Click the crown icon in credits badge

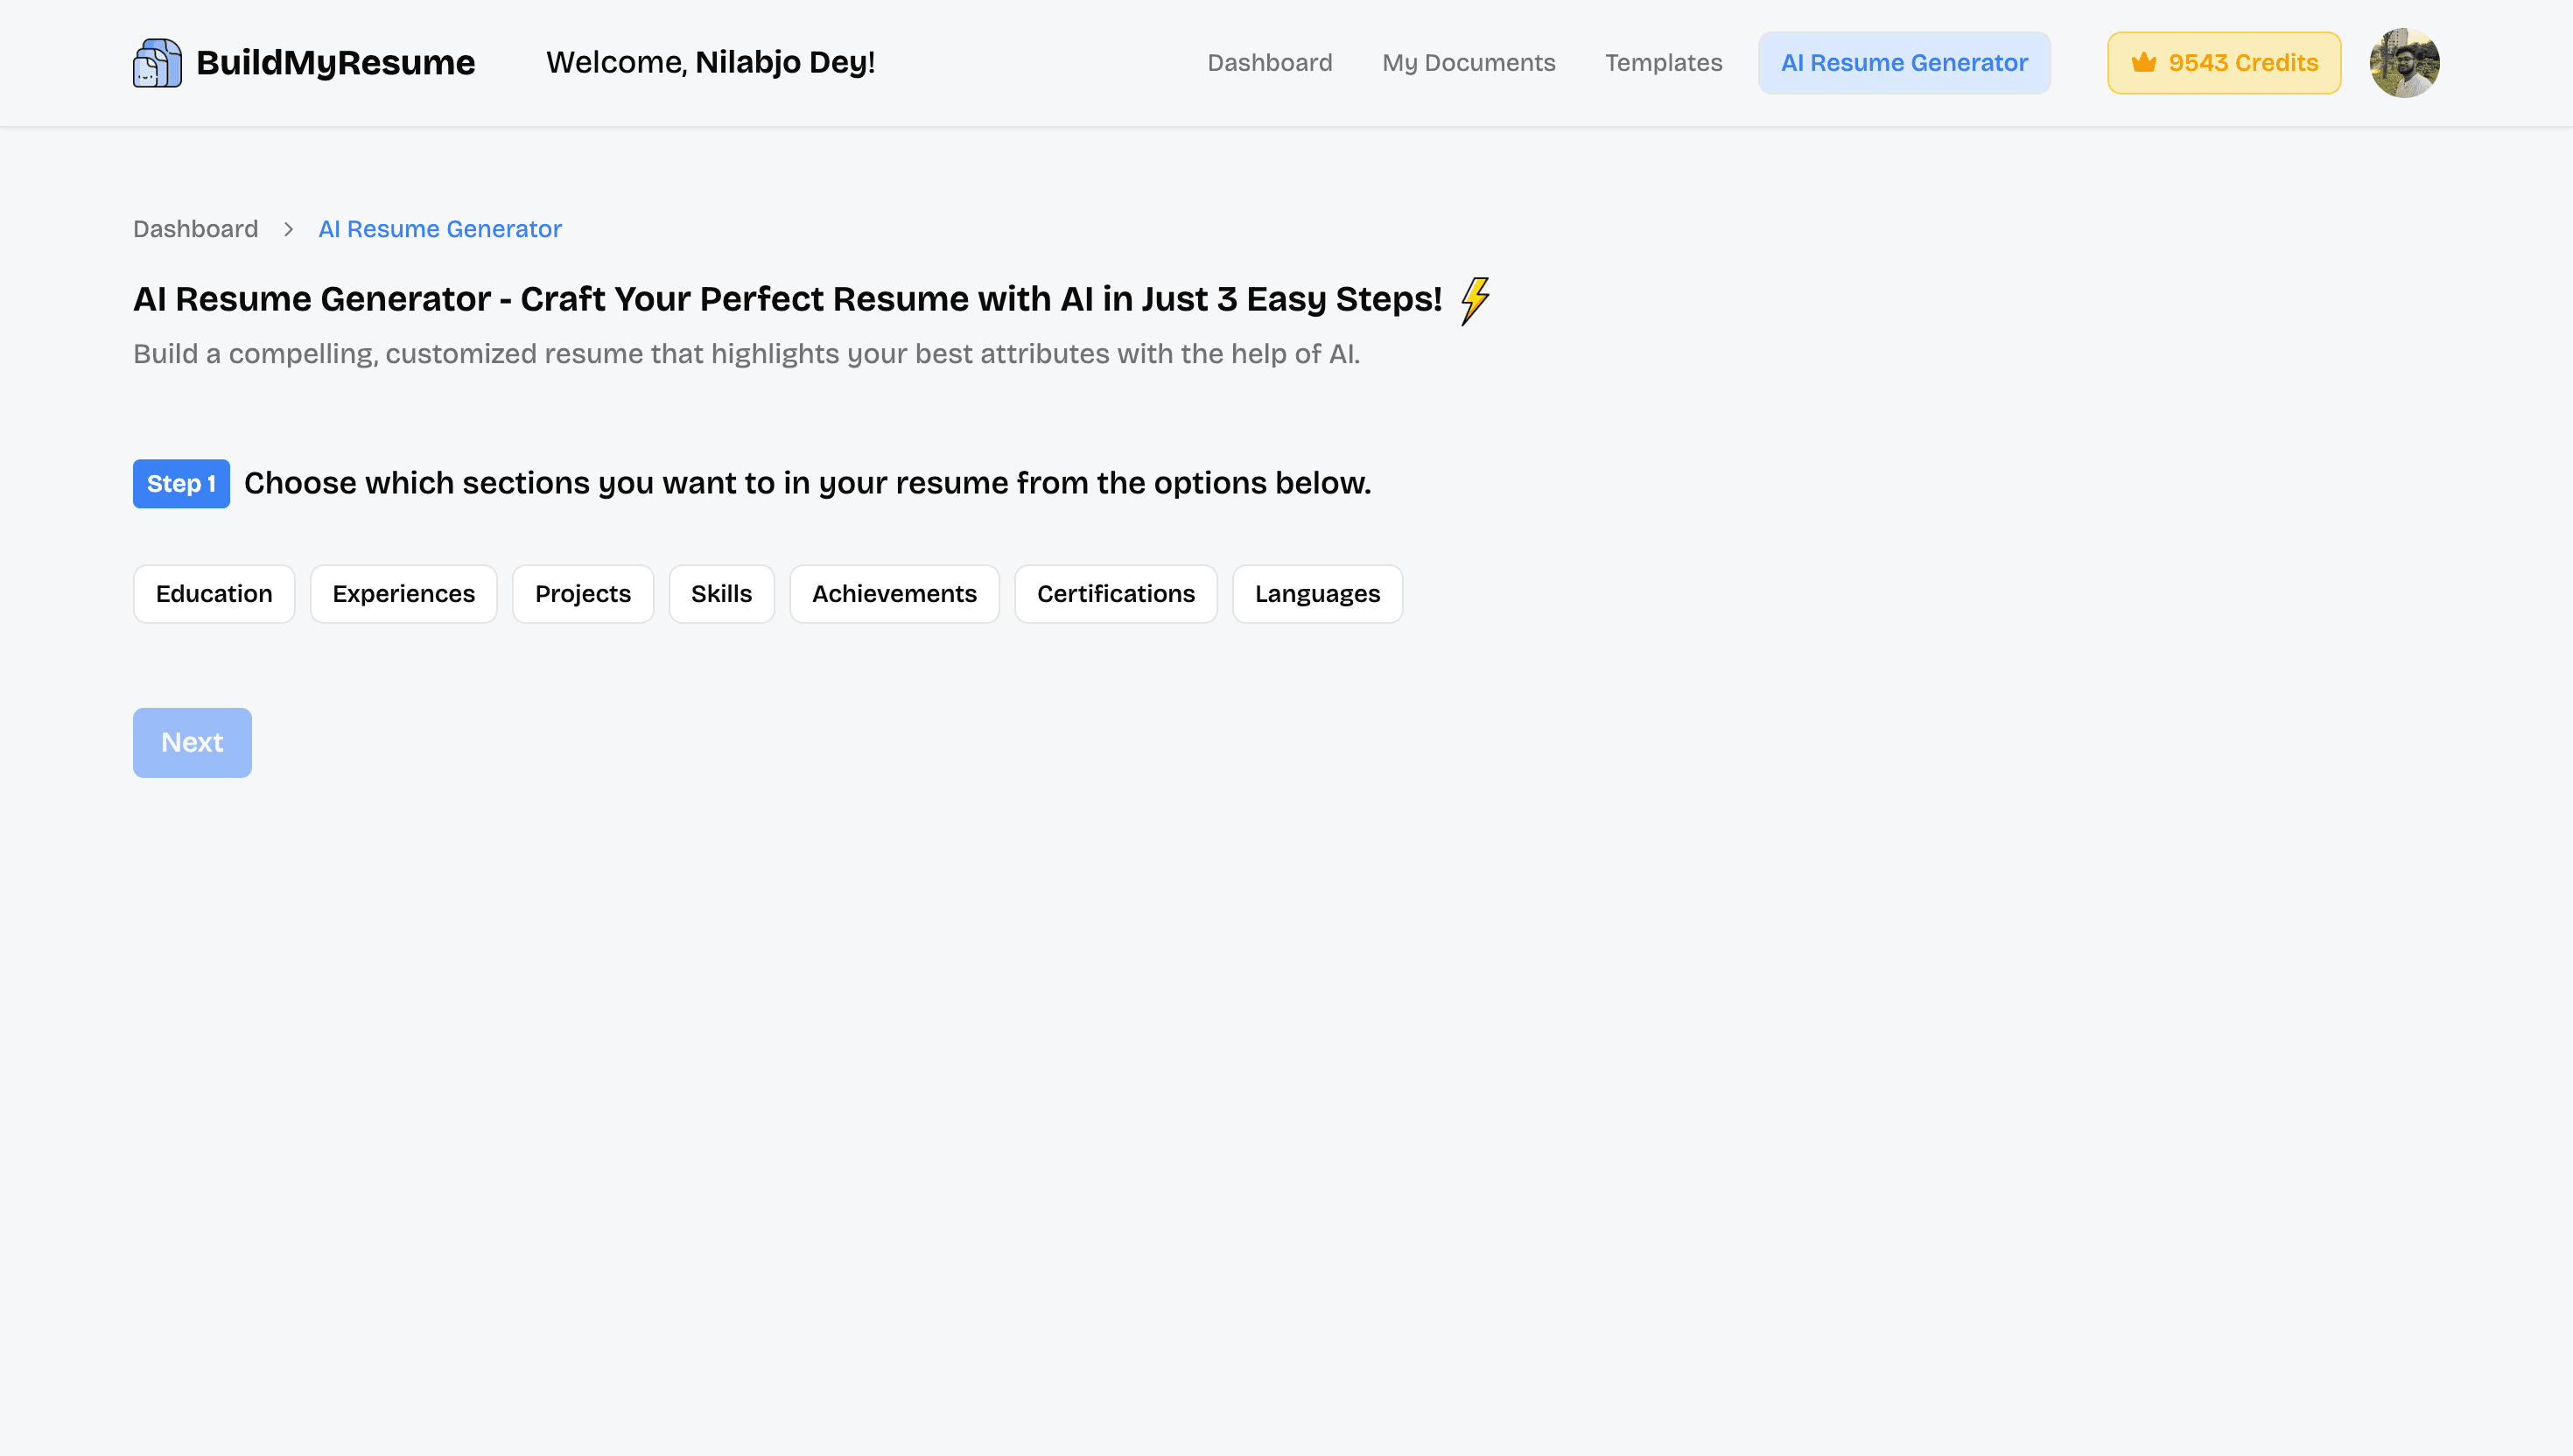pyautogui.click(x=2143, y=63)
